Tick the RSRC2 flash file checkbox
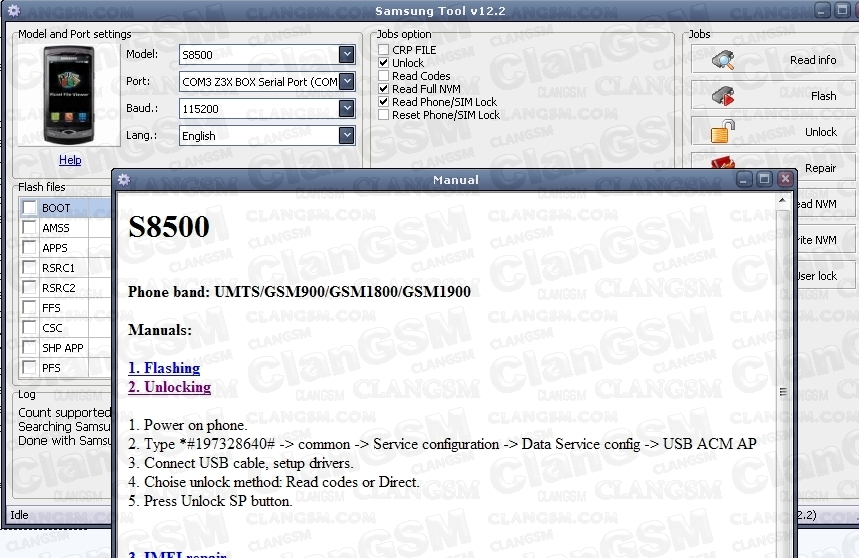Viewport: 859px width, 558px height. tap(29, 287)
